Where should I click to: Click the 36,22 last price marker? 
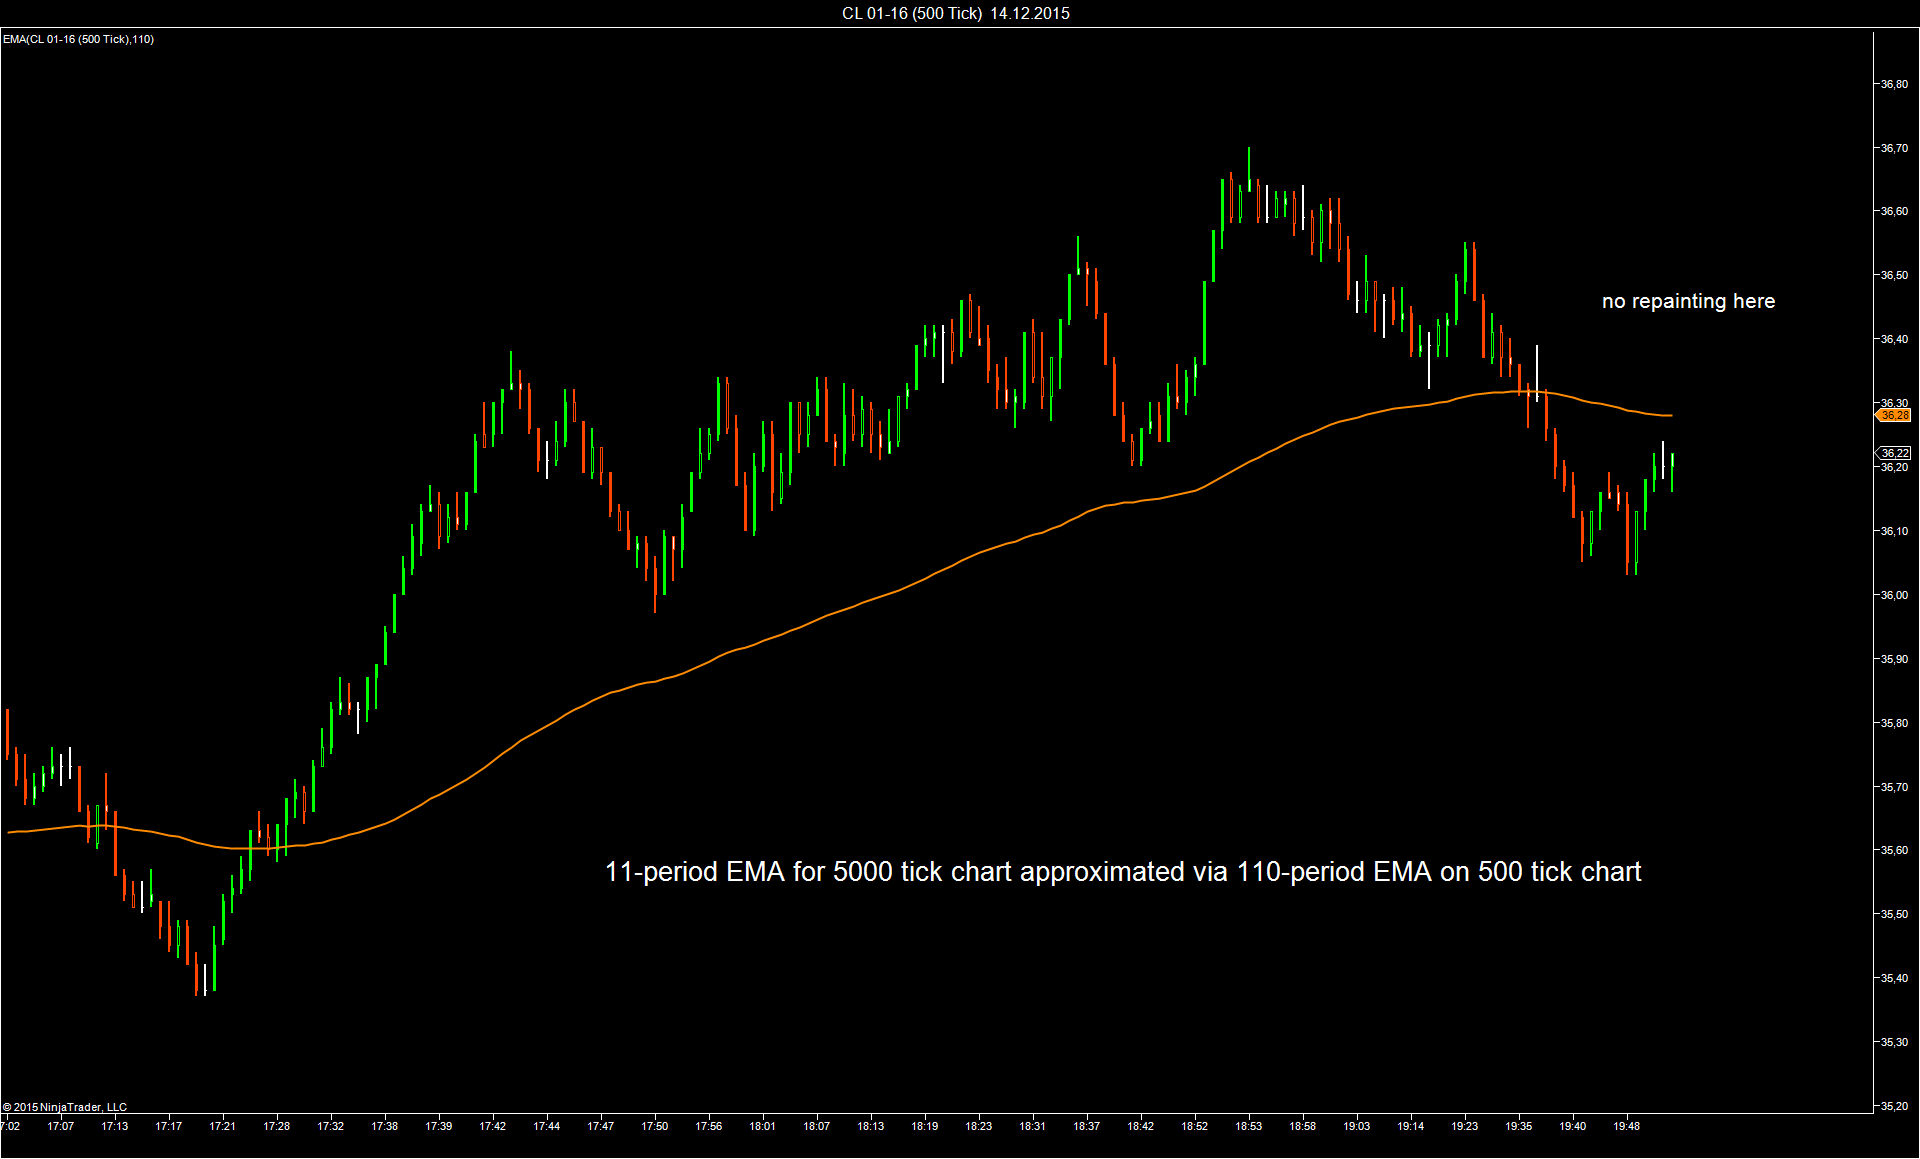[1894, 453]
